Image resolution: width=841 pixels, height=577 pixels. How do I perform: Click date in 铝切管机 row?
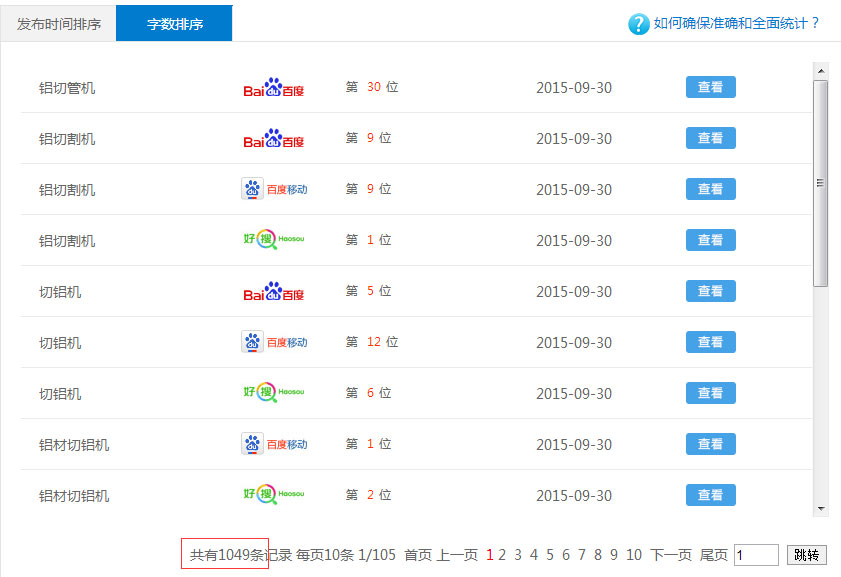pos(574,87)
